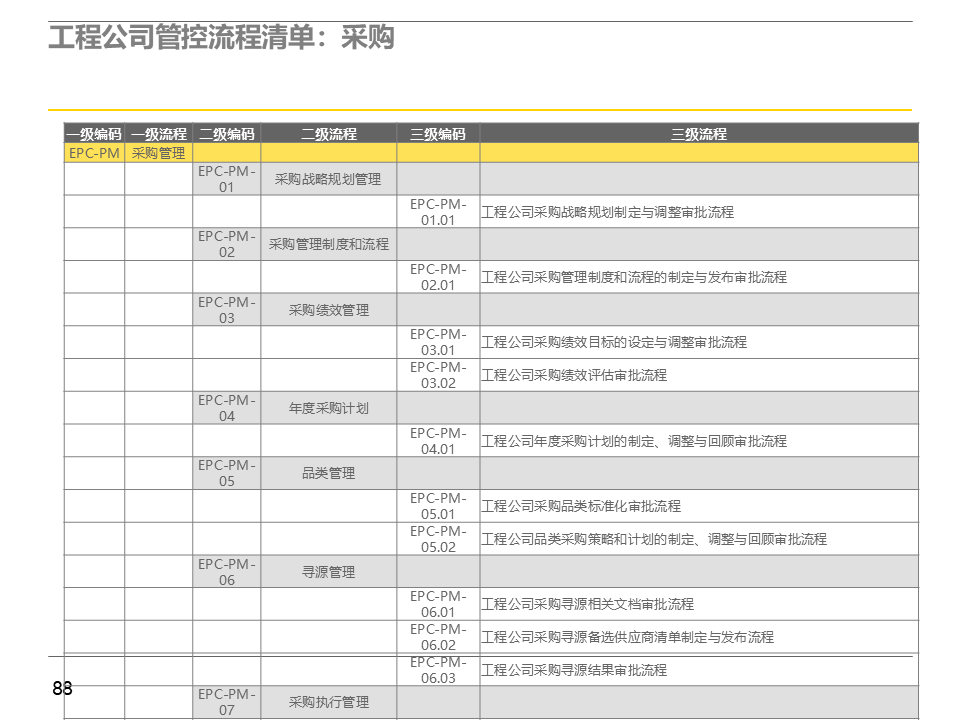Screen dimensions: 960x720
Task: Click 工程公司采购寻源备选供应商清单制定与发布流程
Action: [628, 637]
